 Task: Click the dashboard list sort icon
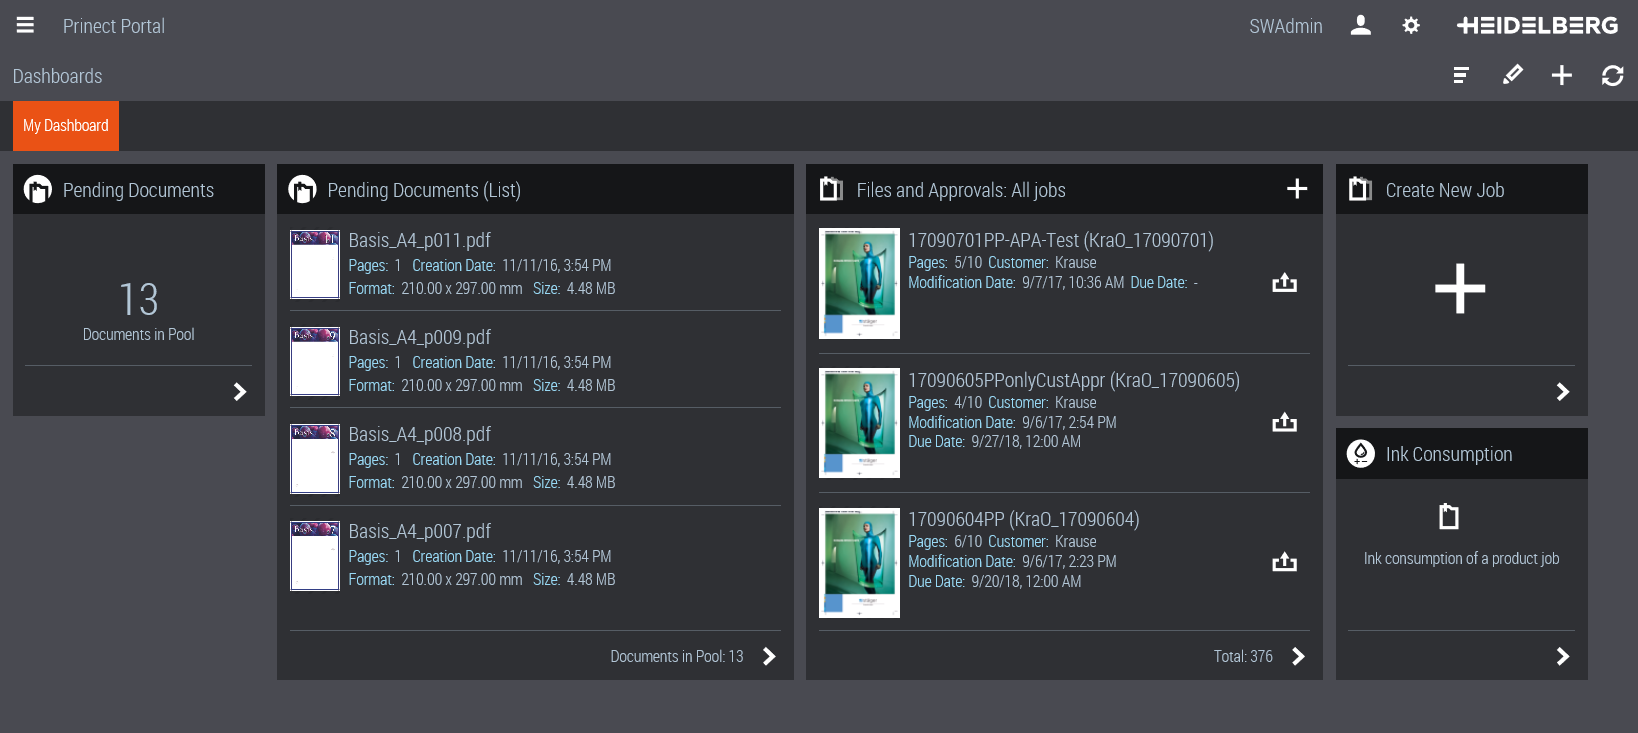pos(1461,75)
